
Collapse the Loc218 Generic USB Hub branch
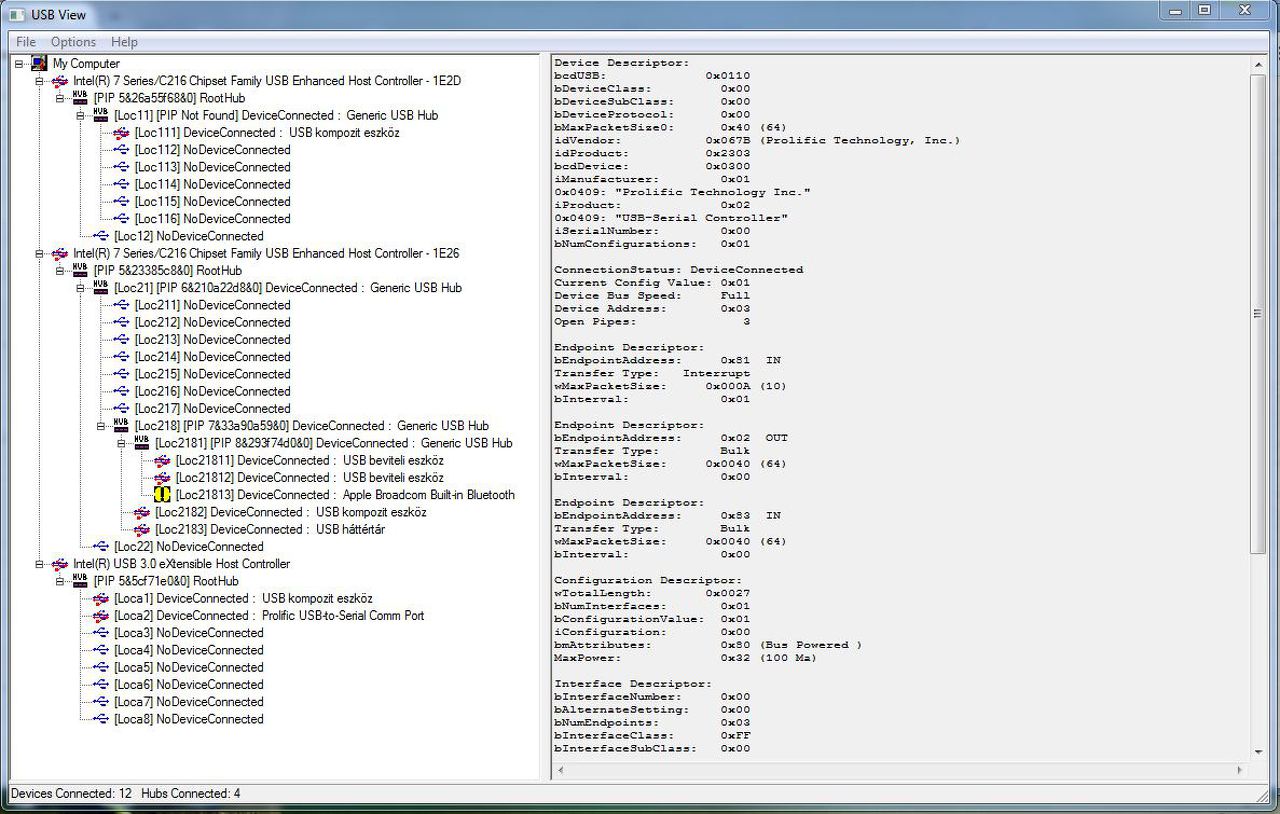tap(101, 426)
